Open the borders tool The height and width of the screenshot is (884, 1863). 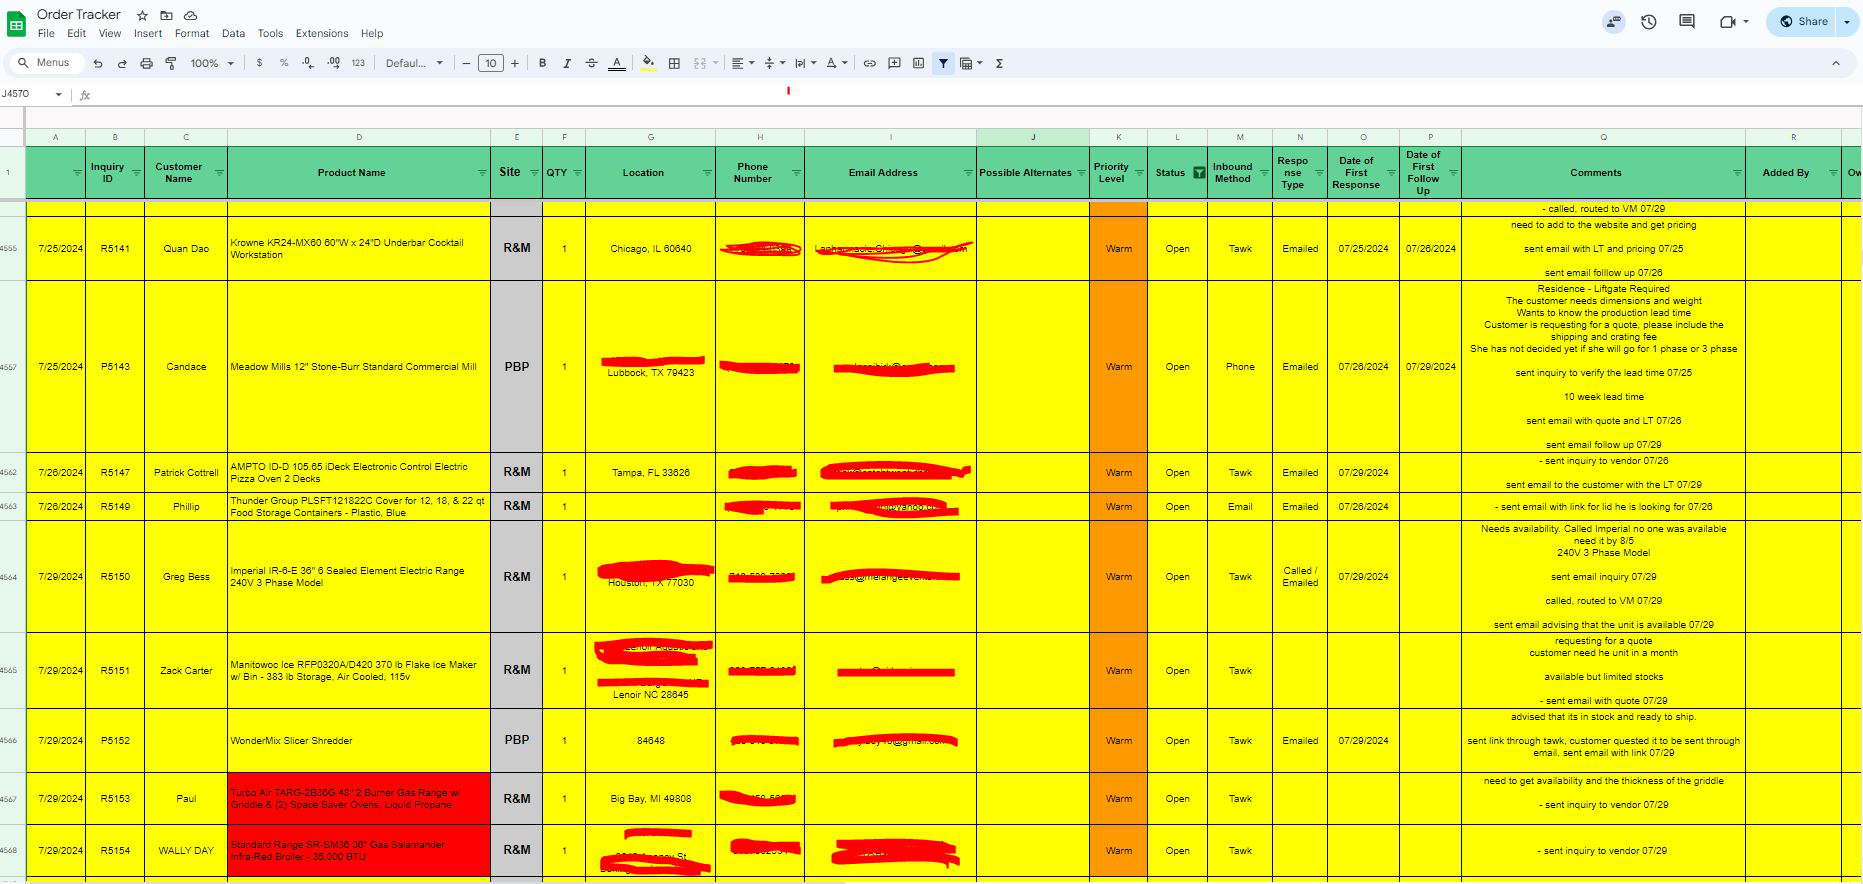click(674, 63)
